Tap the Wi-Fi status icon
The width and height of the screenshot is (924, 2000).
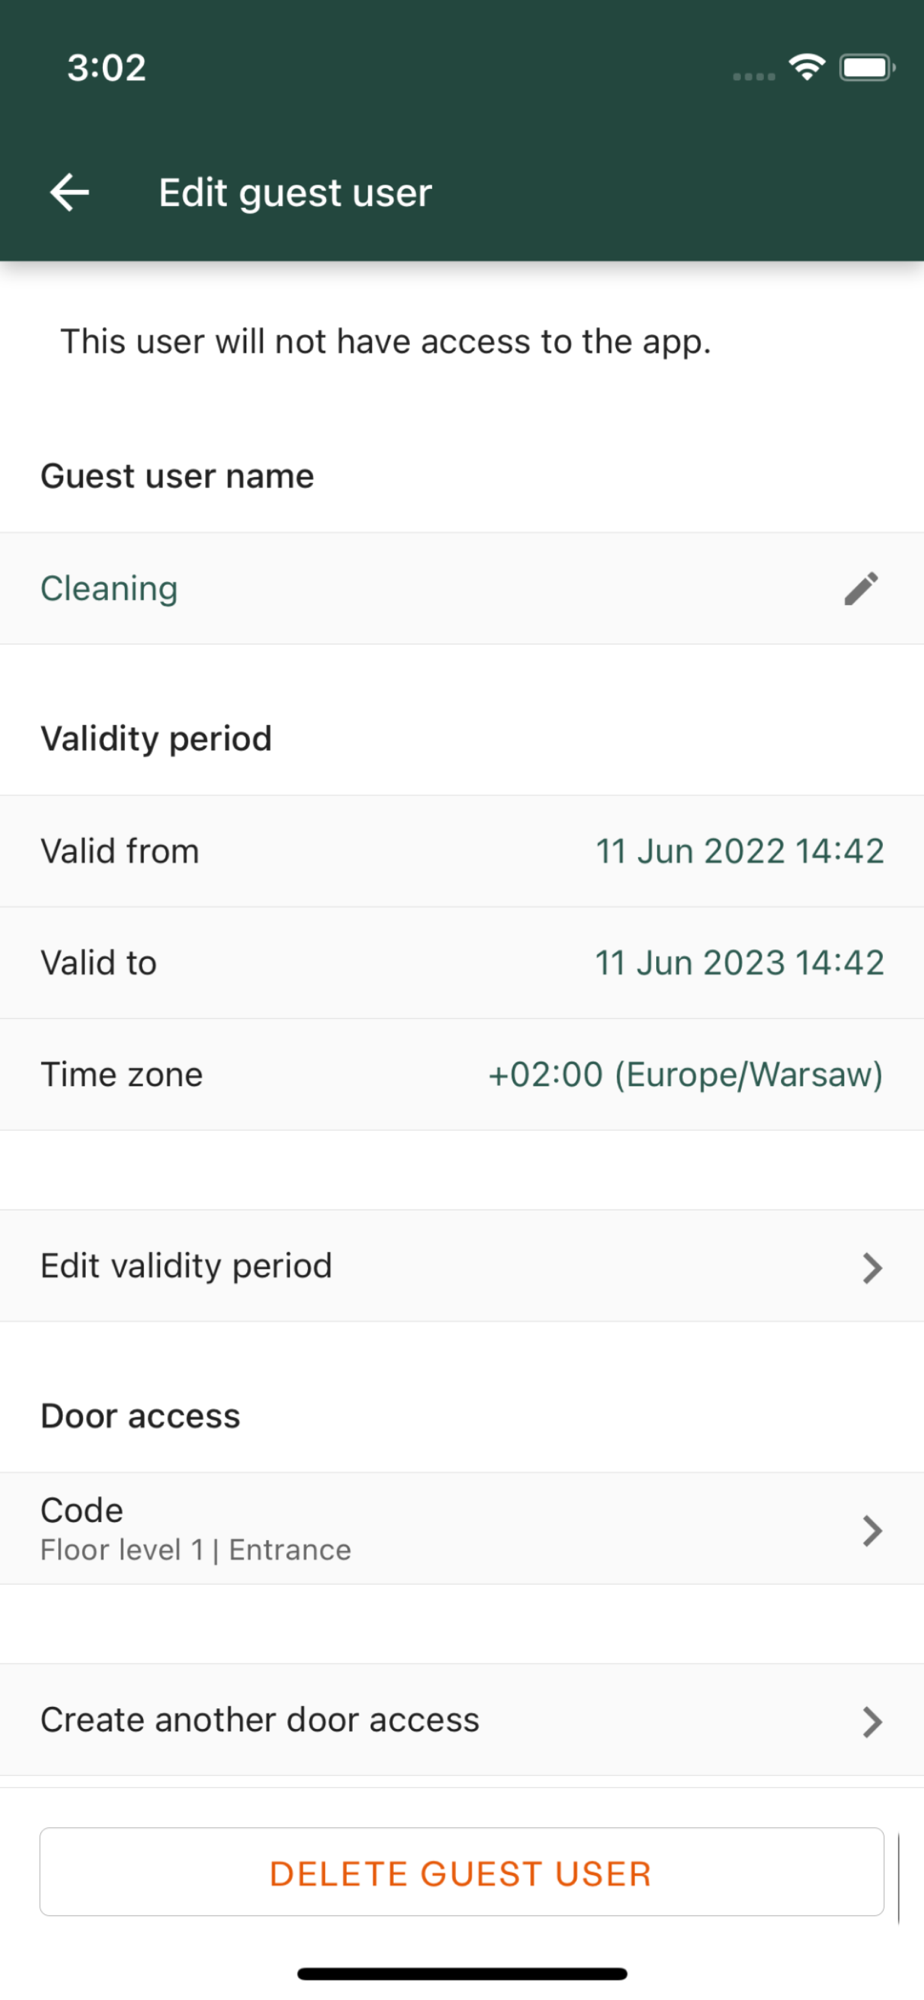point(807,67)
